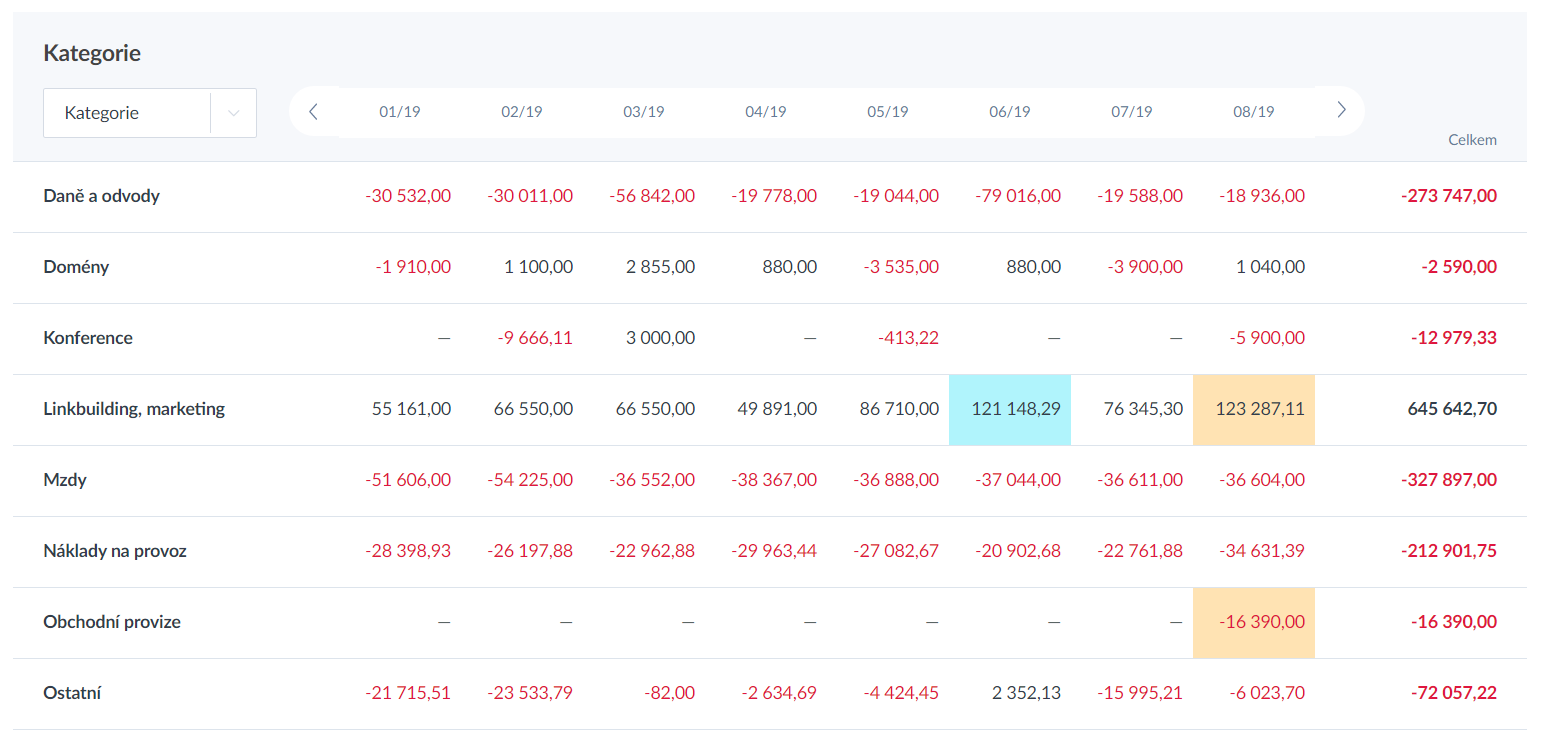Click the Domény total -2 590,00
The width and height of the screenshot is (1541, 739).
click(1458, 267)
